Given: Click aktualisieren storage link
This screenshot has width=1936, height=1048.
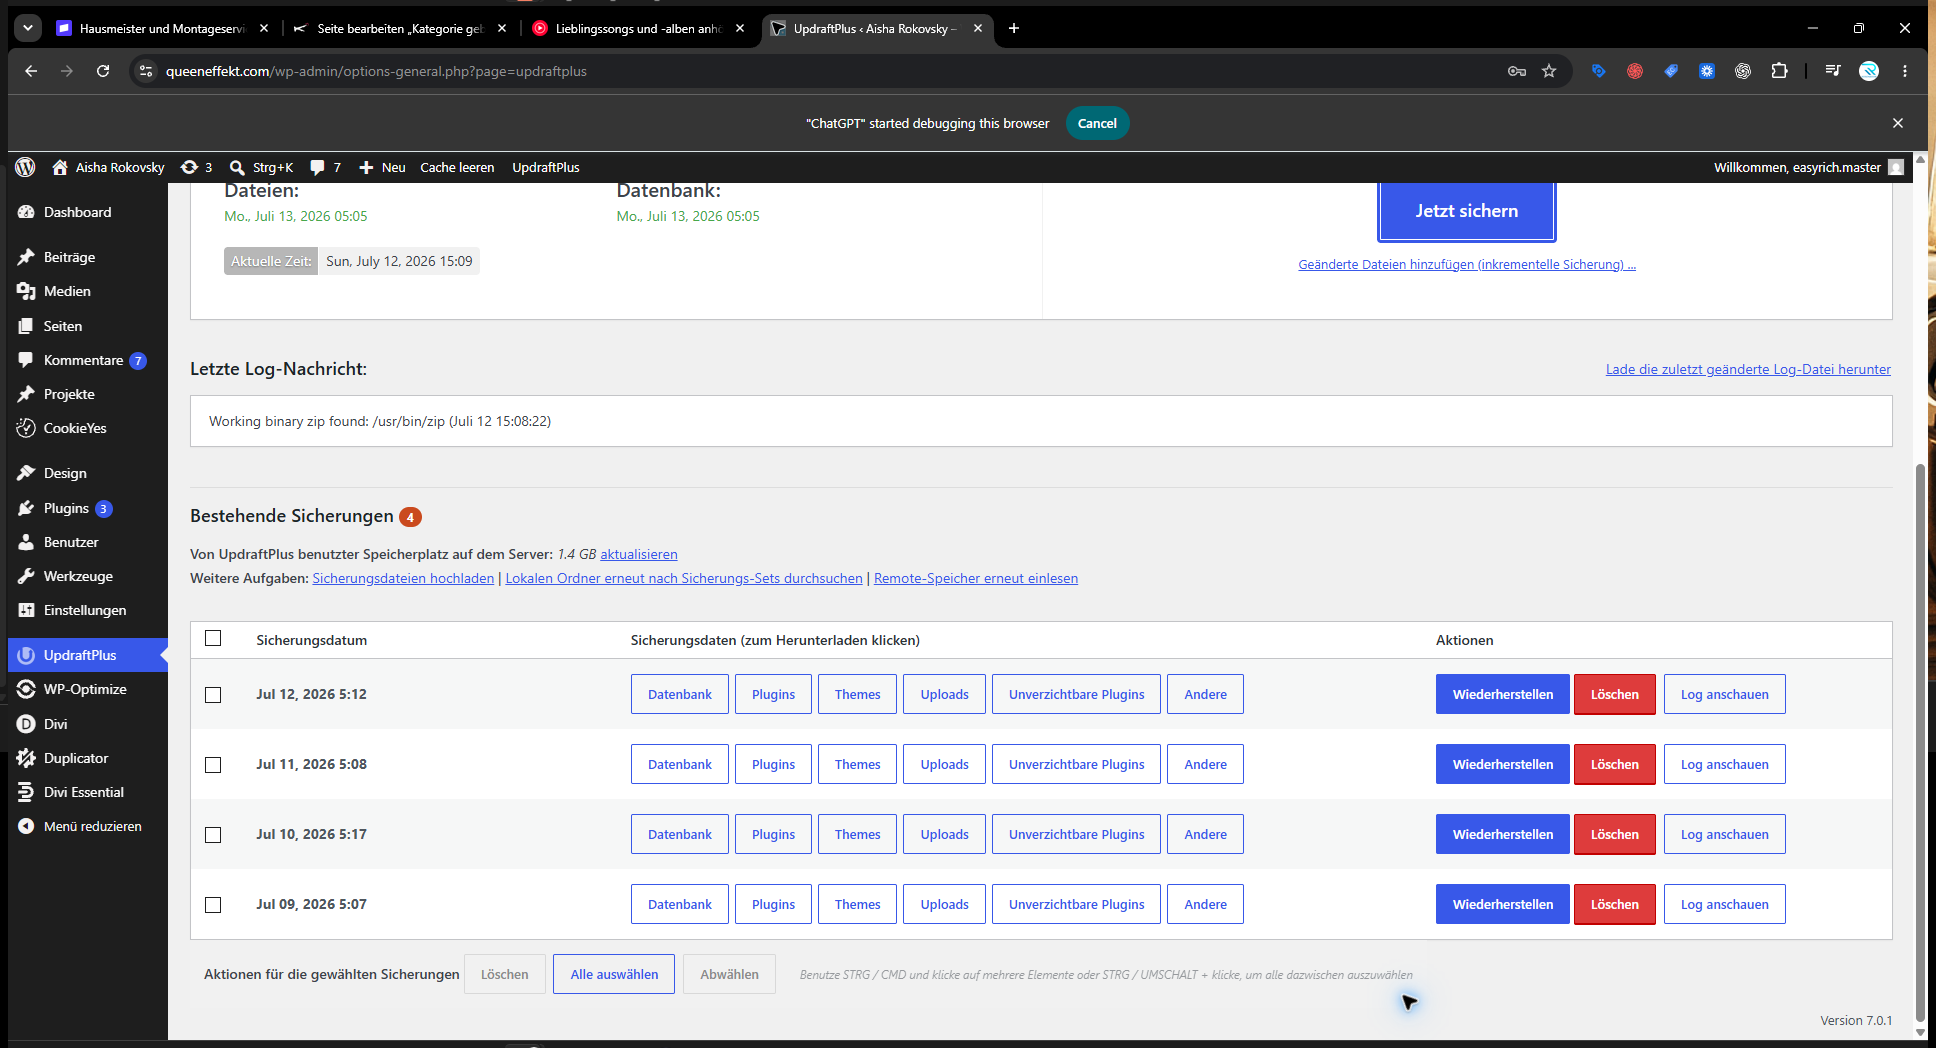Looking at the screenshot, I should click(x=639, y=554).
